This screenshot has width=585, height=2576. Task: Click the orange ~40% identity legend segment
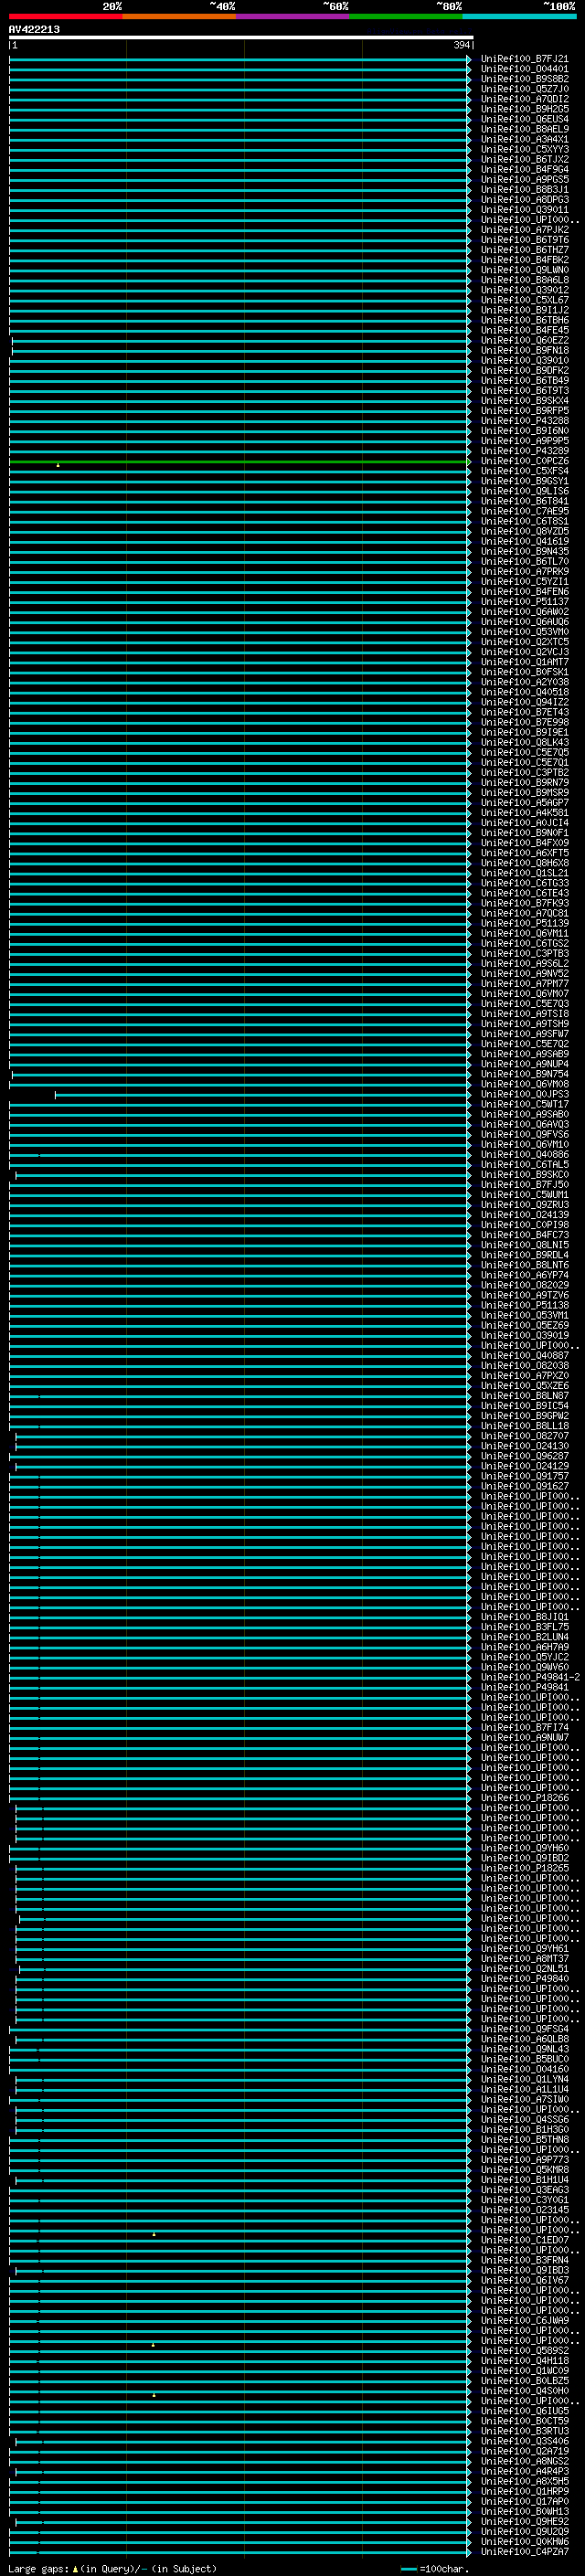(179, 16)
